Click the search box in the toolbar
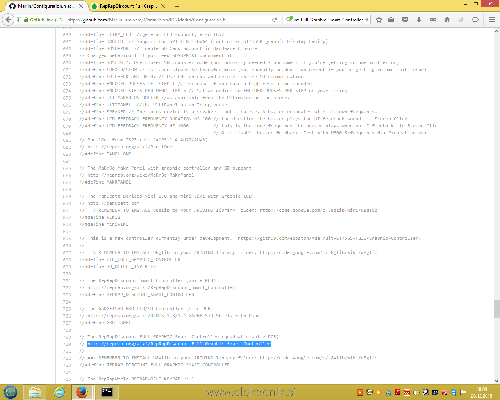This screenshot has width=500, height=400. tap(327, 20)
